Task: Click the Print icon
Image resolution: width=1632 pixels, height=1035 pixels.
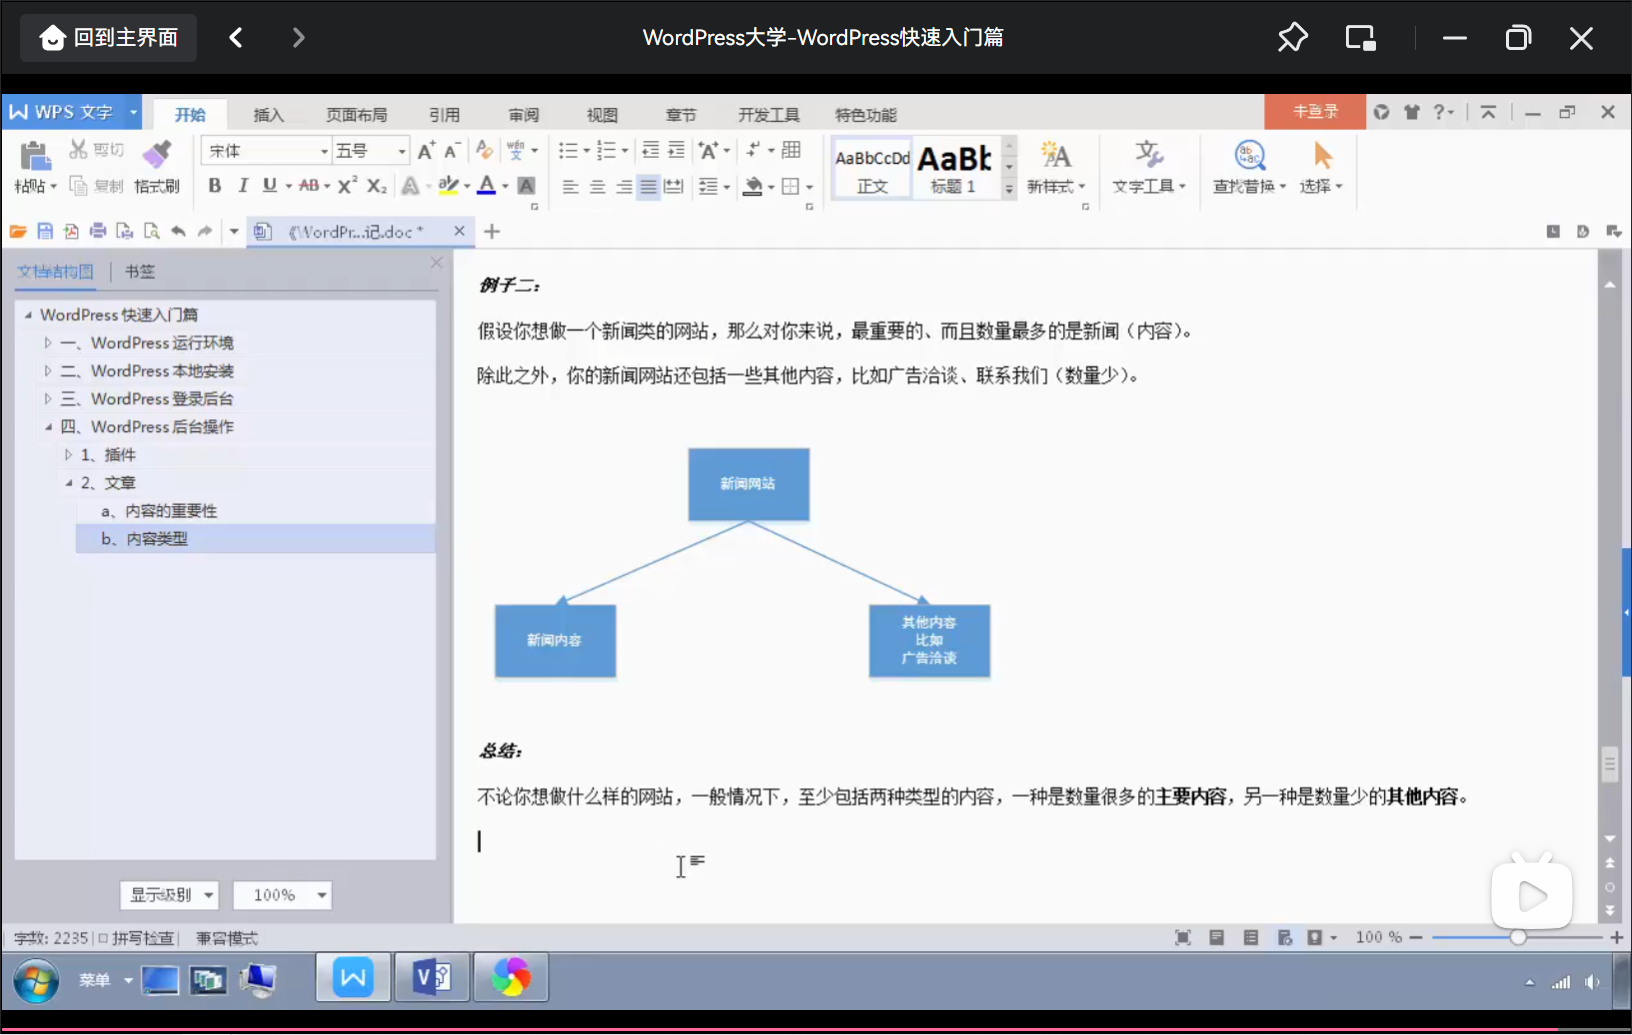Action: pos(98,232)
